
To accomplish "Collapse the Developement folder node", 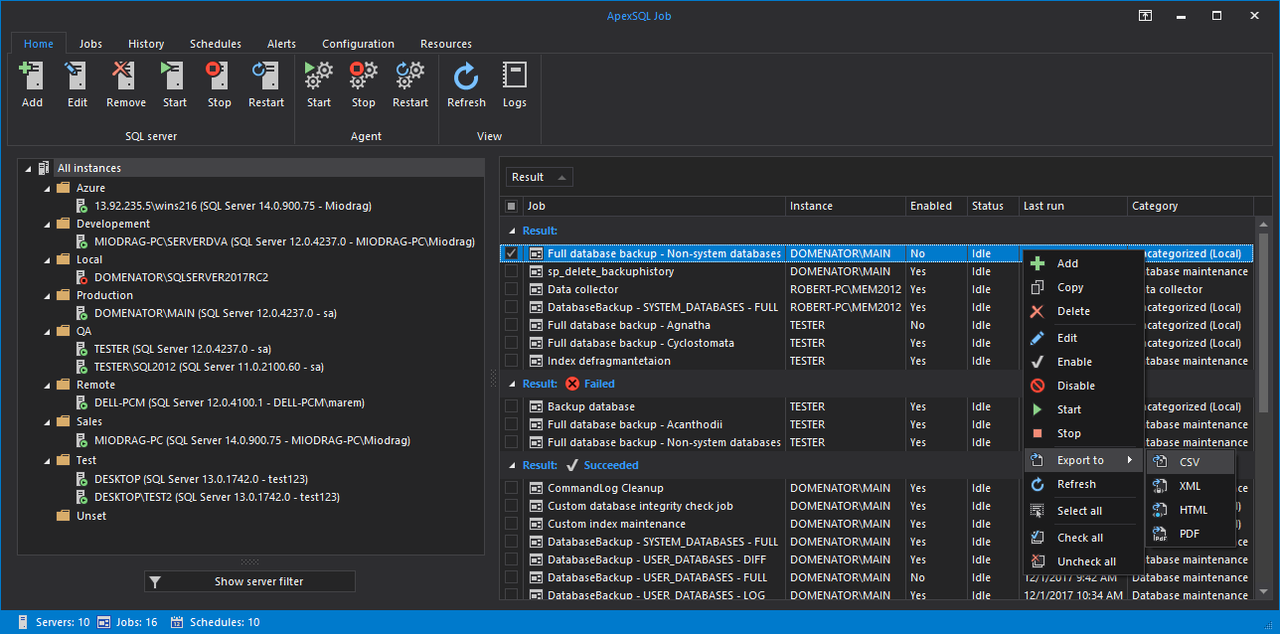I will tap(47, 224).
